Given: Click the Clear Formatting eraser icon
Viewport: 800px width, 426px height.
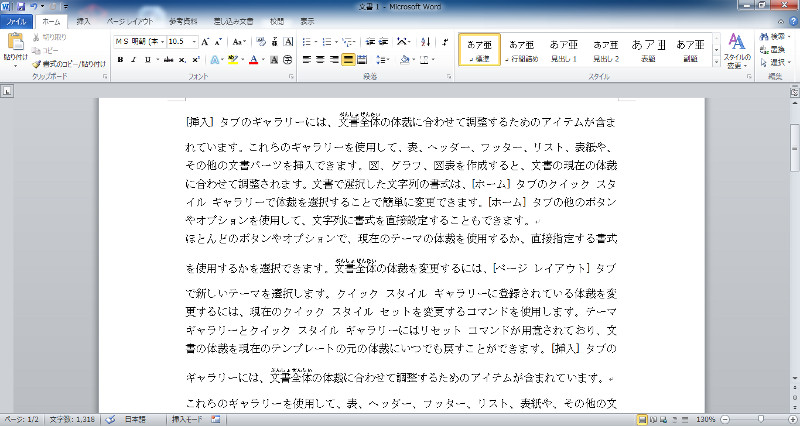Looking at the screenshot, I should click(x=261, y=42).
